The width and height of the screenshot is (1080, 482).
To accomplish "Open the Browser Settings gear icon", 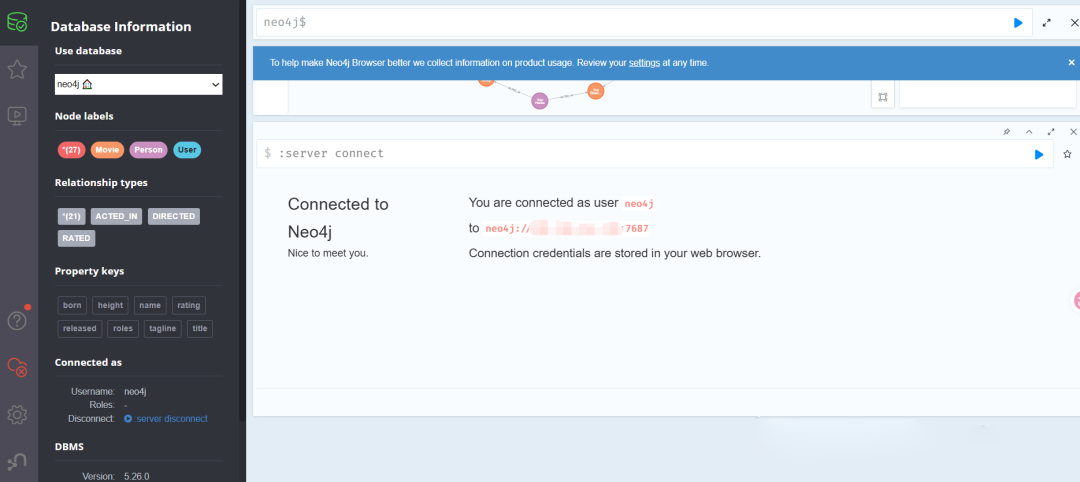I will click(x=17, y=414).
